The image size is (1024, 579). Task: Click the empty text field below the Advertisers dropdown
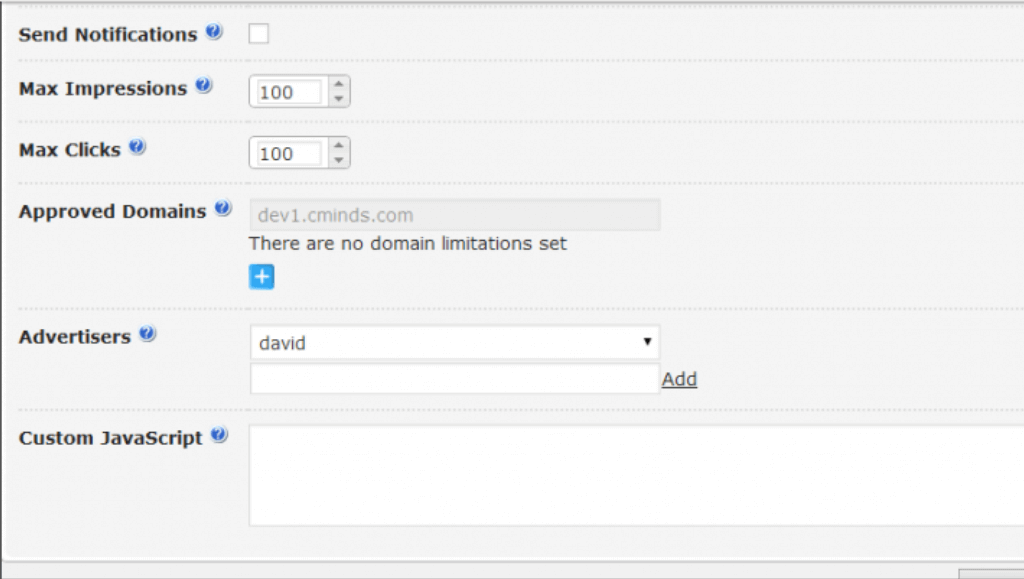tap(454, 379)
